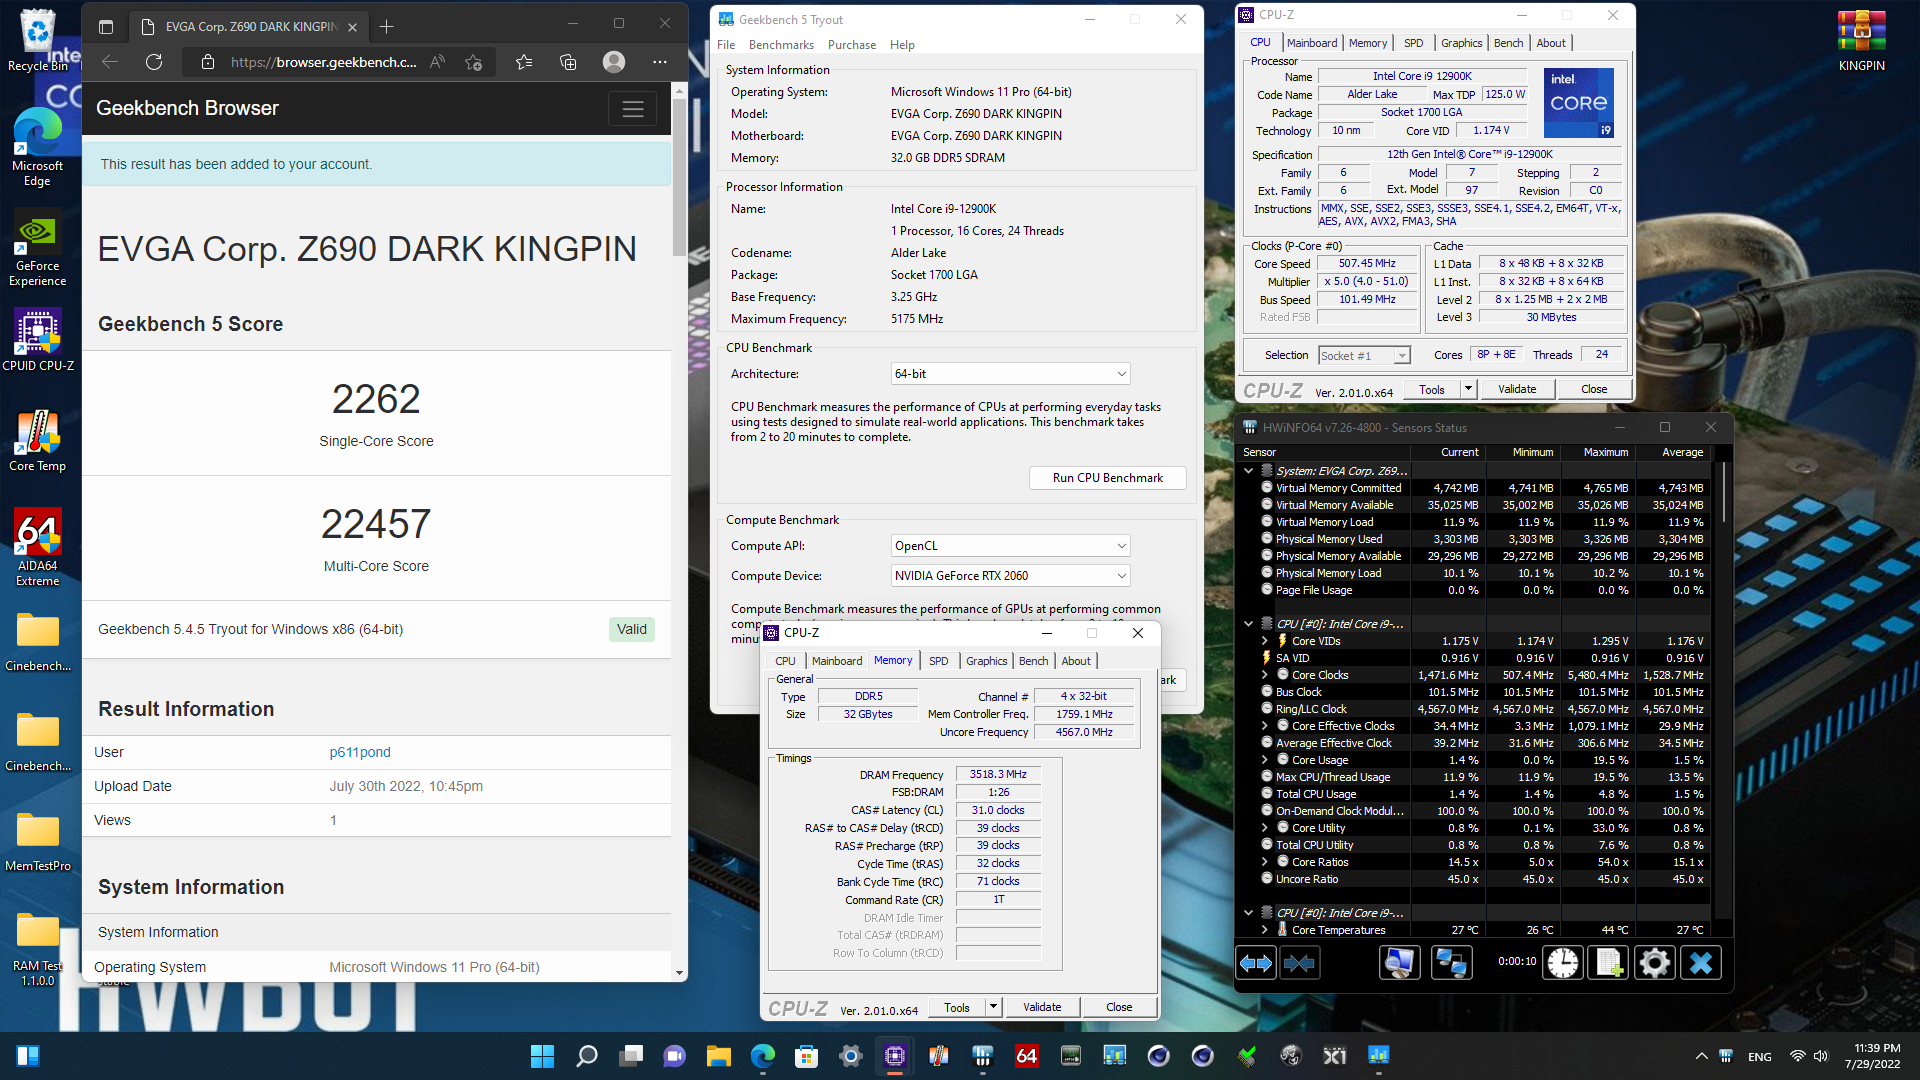This screenshot has width=1920, height=1080.
Task: Expand Core Effective Clocks row
Action: [1264, 726]
